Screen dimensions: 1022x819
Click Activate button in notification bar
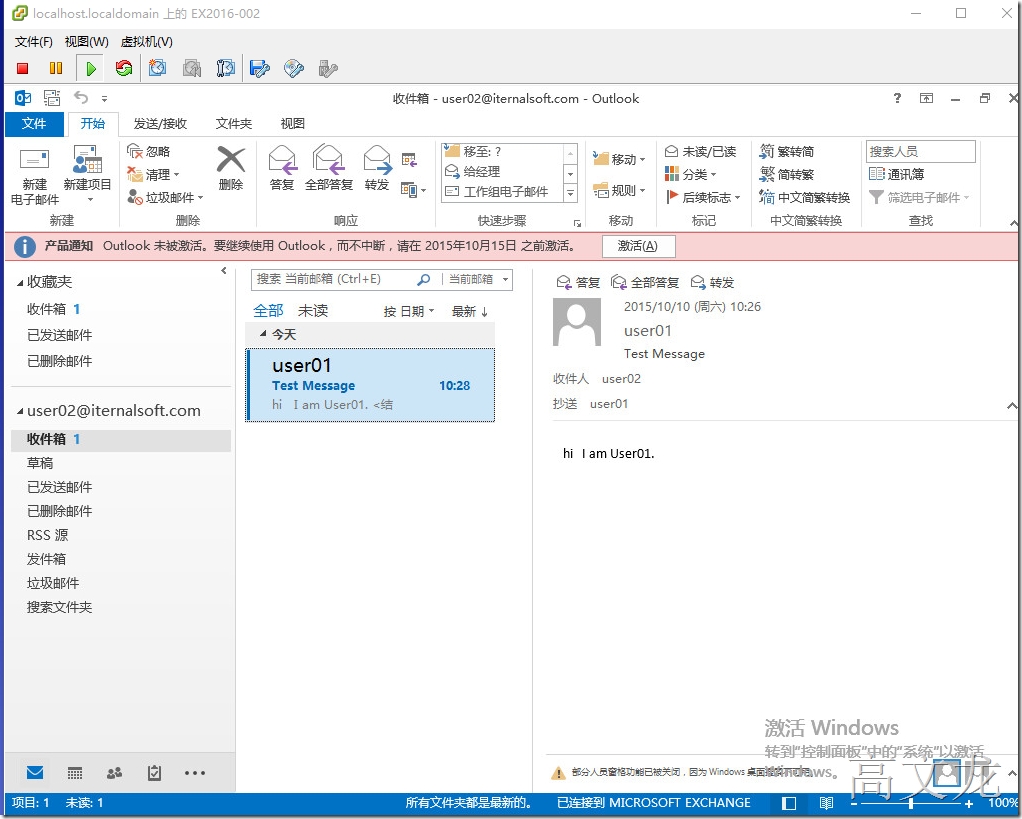tap(637, 246)
